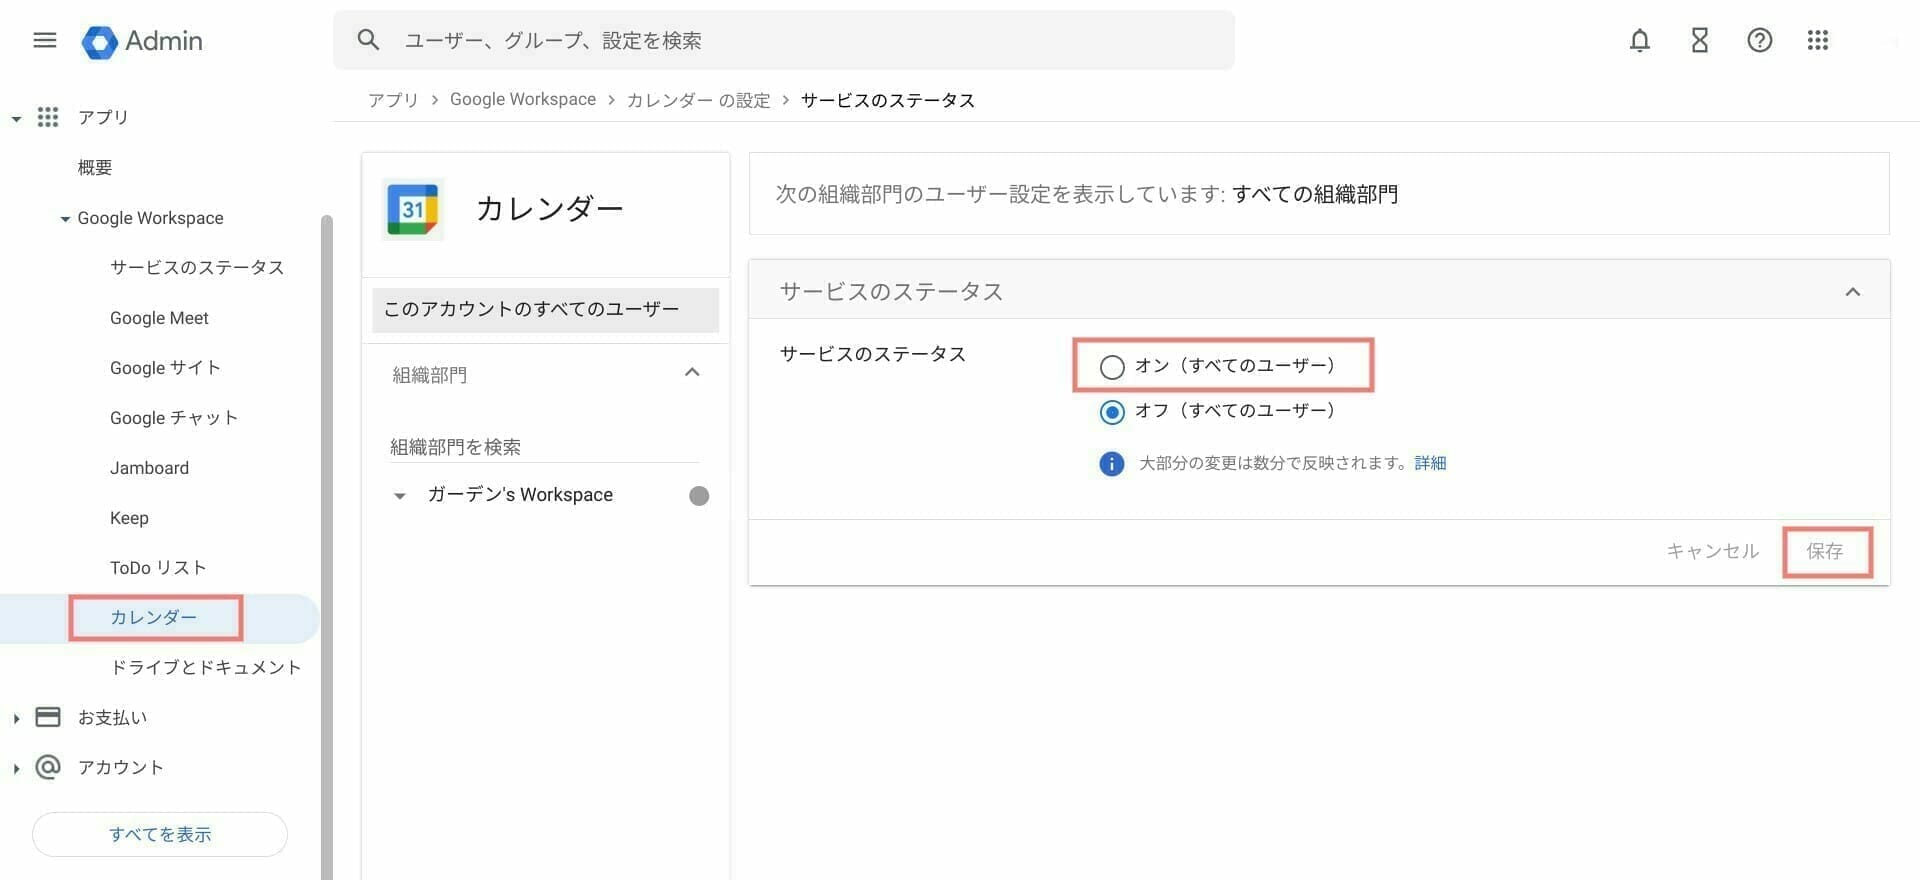Click the gray status dot beside ガーデン's Workspace
This screenshot has width=1920, height=880.
click(699, 496)
